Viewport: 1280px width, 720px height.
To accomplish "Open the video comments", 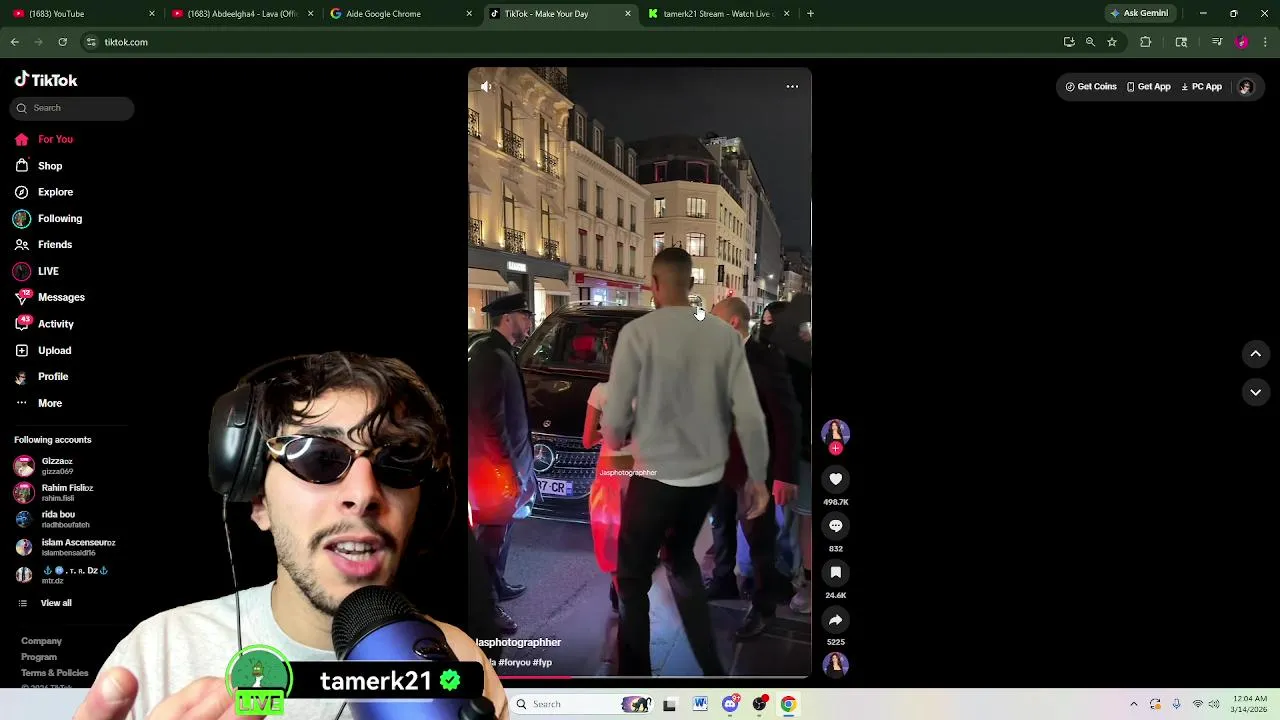I will 835,526.
